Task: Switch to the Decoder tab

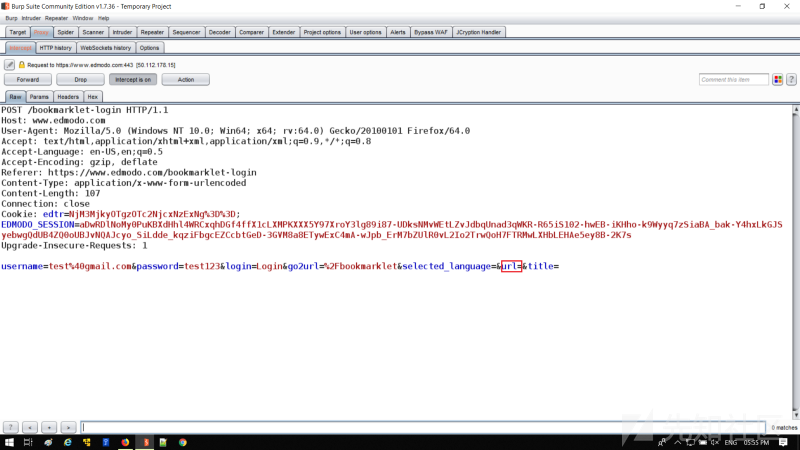Action: [x=219, y=32]
